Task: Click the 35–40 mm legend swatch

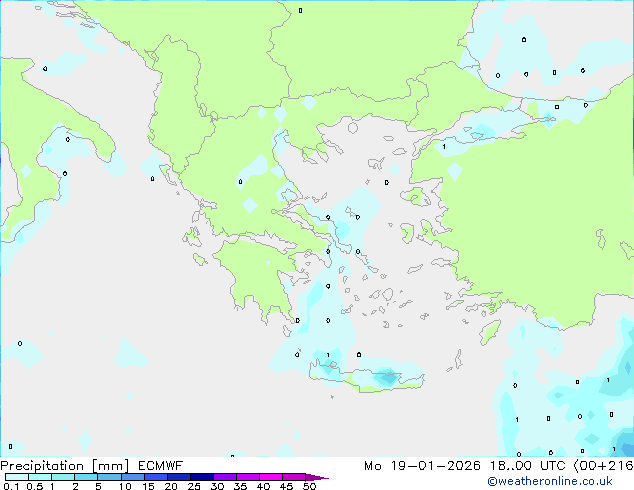Action: [x=248, y=477]
